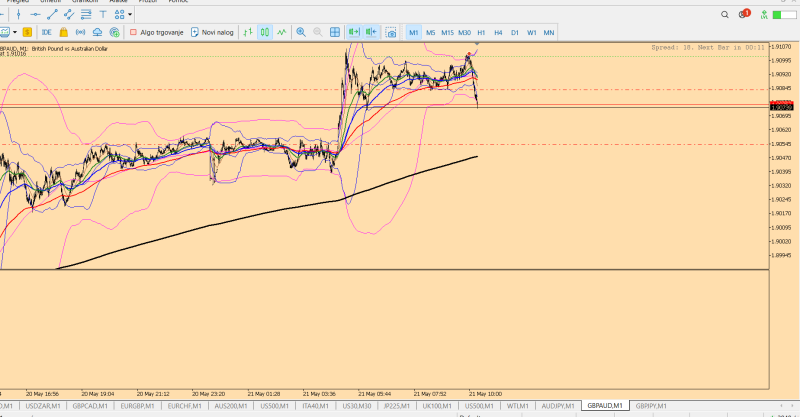Screen dimensions: 800x417
Task: Select the H1 timeframe
Action: tap(481, 32)
